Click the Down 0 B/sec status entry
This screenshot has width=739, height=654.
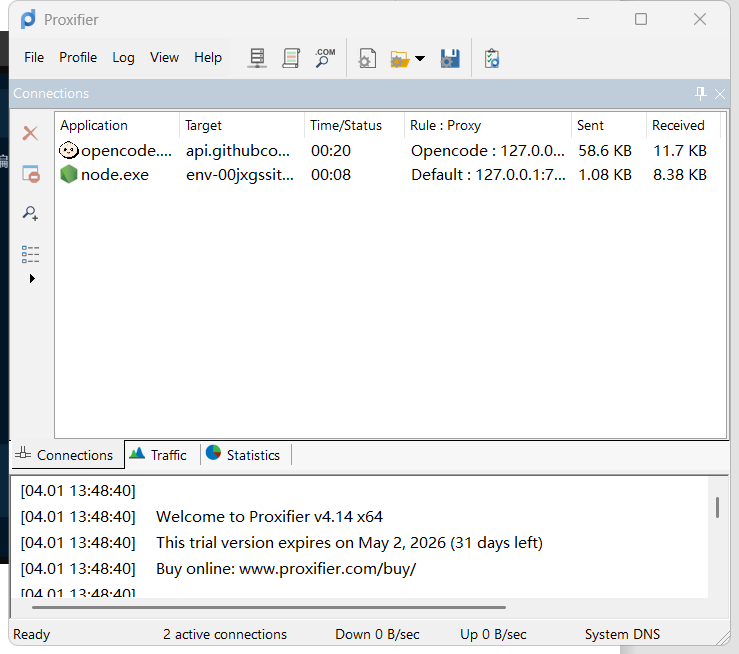377,634
